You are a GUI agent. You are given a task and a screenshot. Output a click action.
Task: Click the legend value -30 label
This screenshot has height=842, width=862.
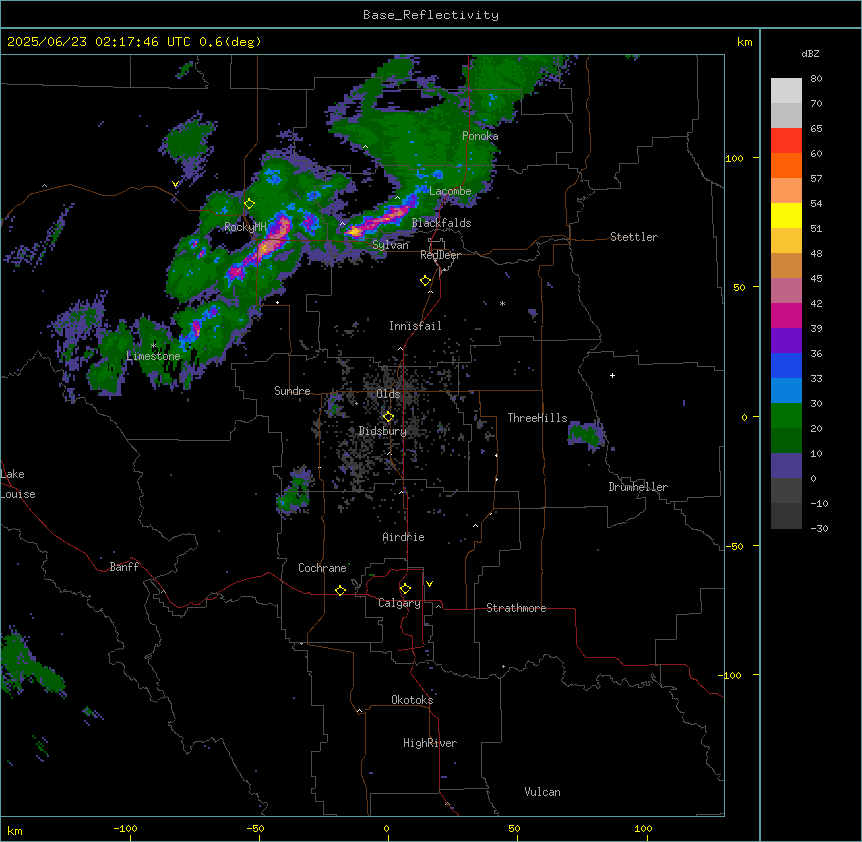coord(819,528)
